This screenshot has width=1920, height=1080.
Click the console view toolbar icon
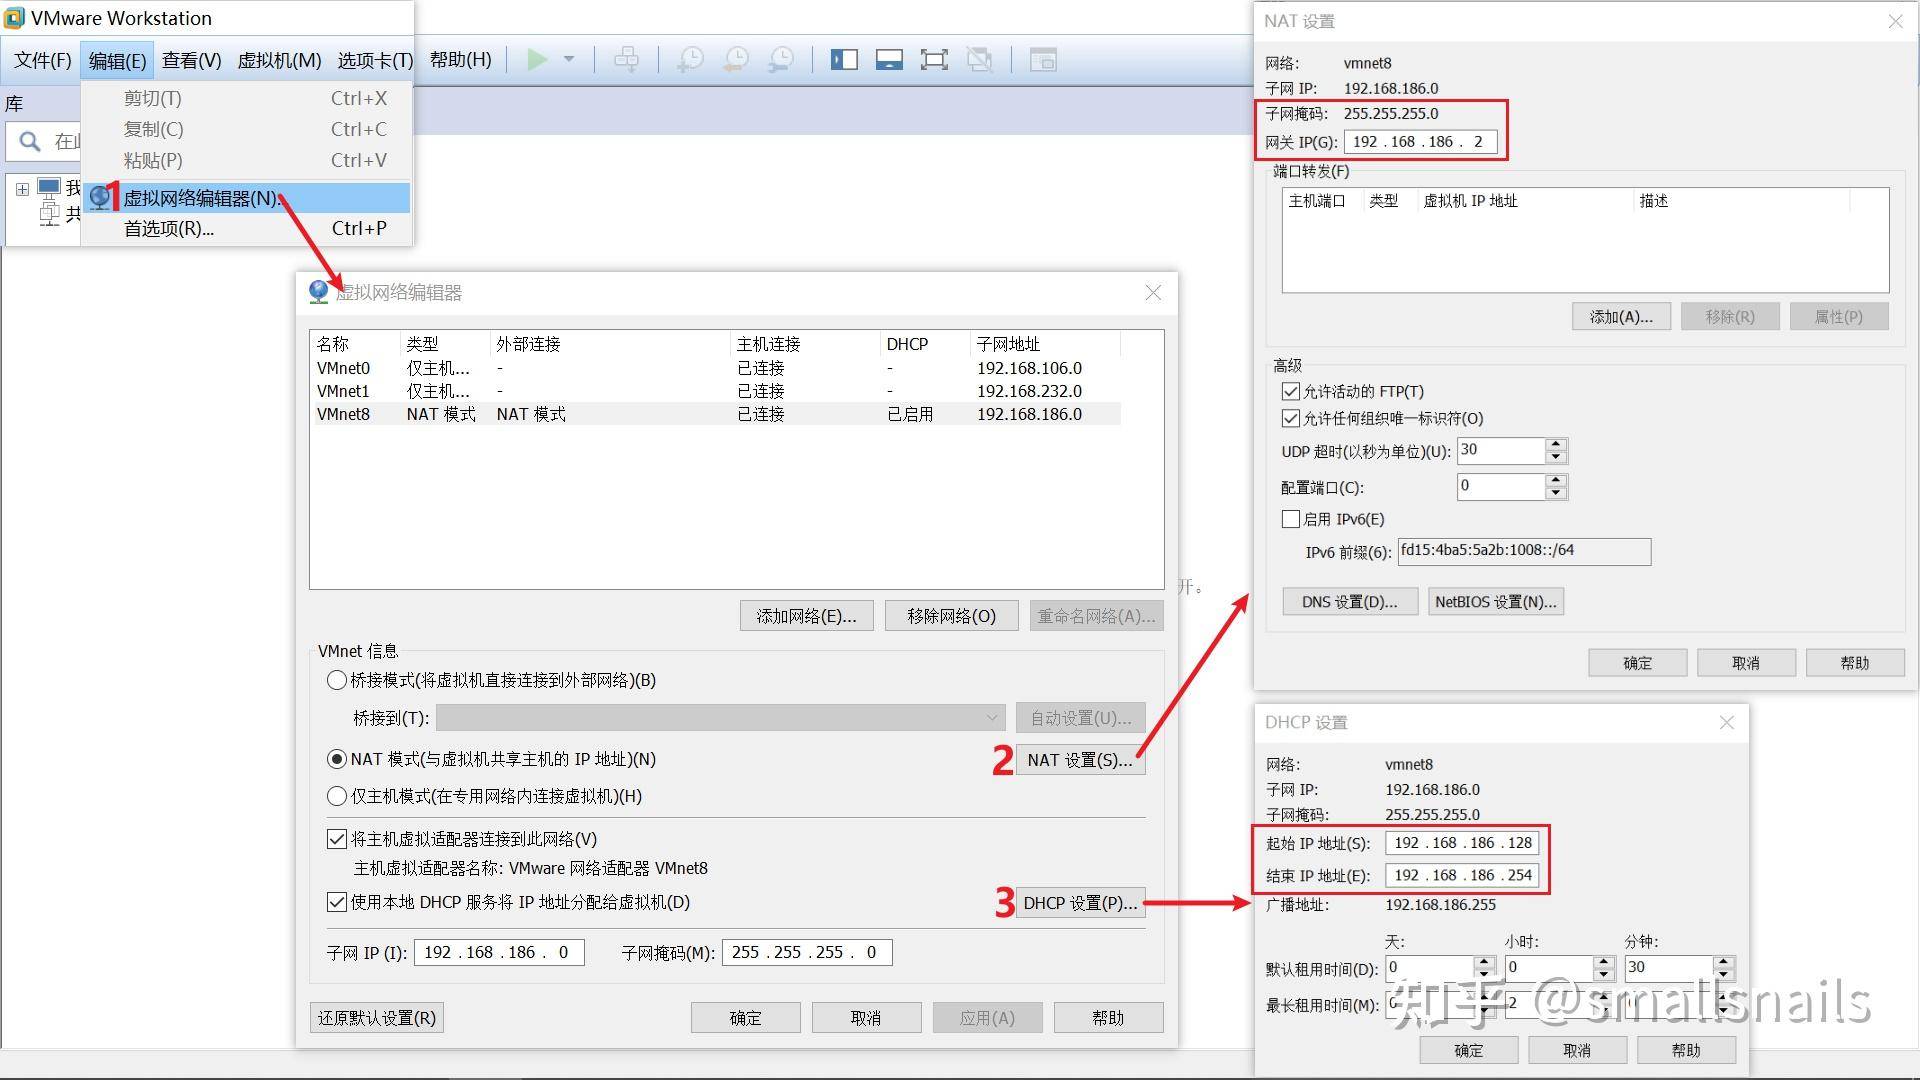(1043, 60)
